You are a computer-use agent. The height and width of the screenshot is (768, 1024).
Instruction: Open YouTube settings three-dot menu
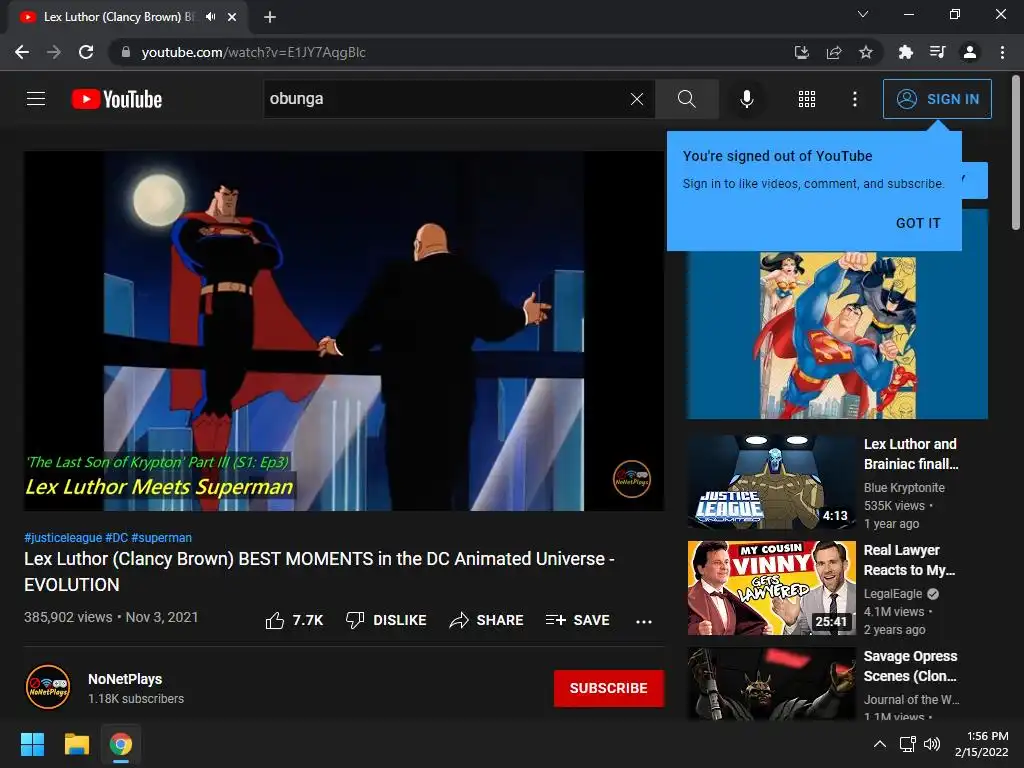(x=855, y=99)
